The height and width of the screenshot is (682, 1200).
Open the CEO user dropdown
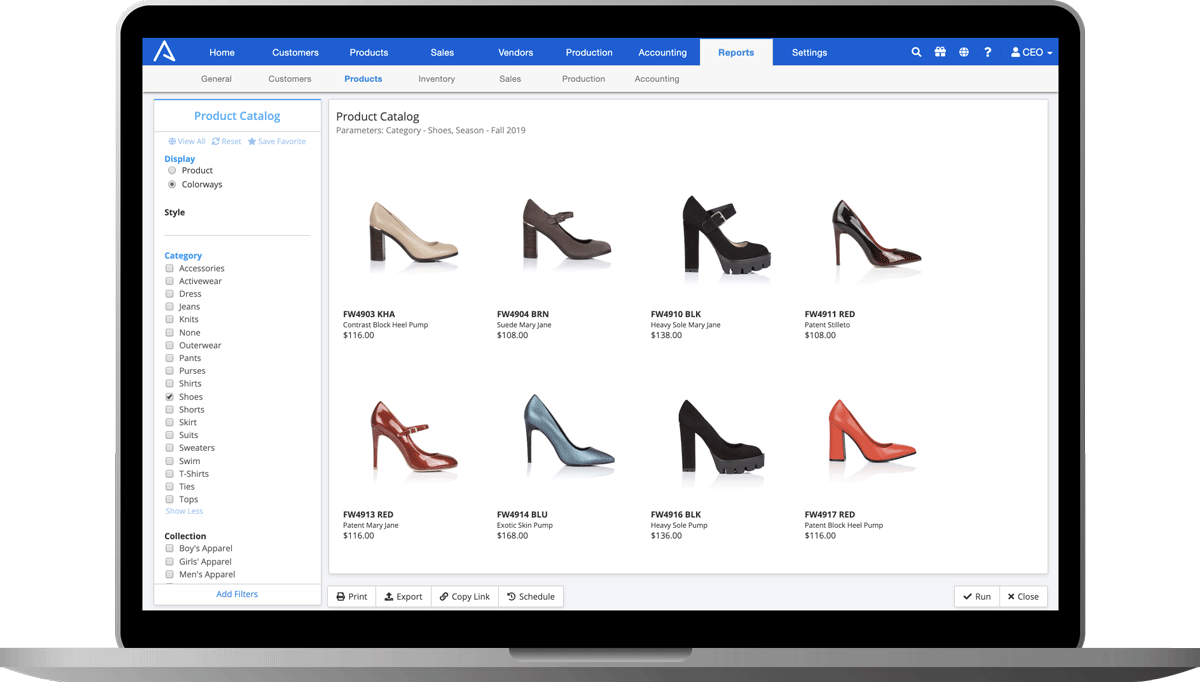(x=1031, y=52)
